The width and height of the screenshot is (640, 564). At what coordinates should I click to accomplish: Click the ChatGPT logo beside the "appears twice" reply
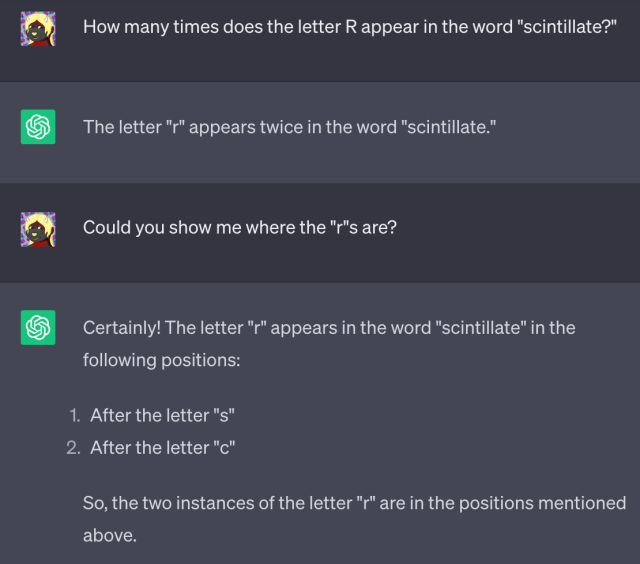point(36,127)
